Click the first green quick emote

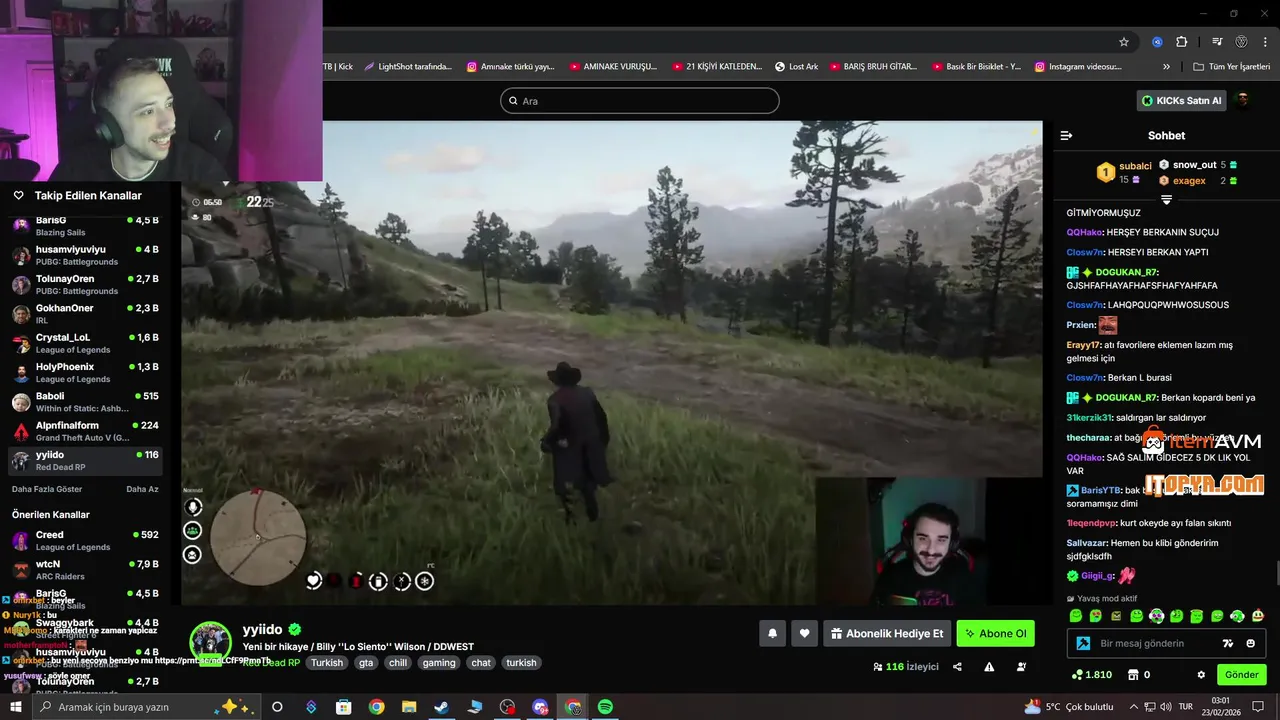pos(1076,616)
